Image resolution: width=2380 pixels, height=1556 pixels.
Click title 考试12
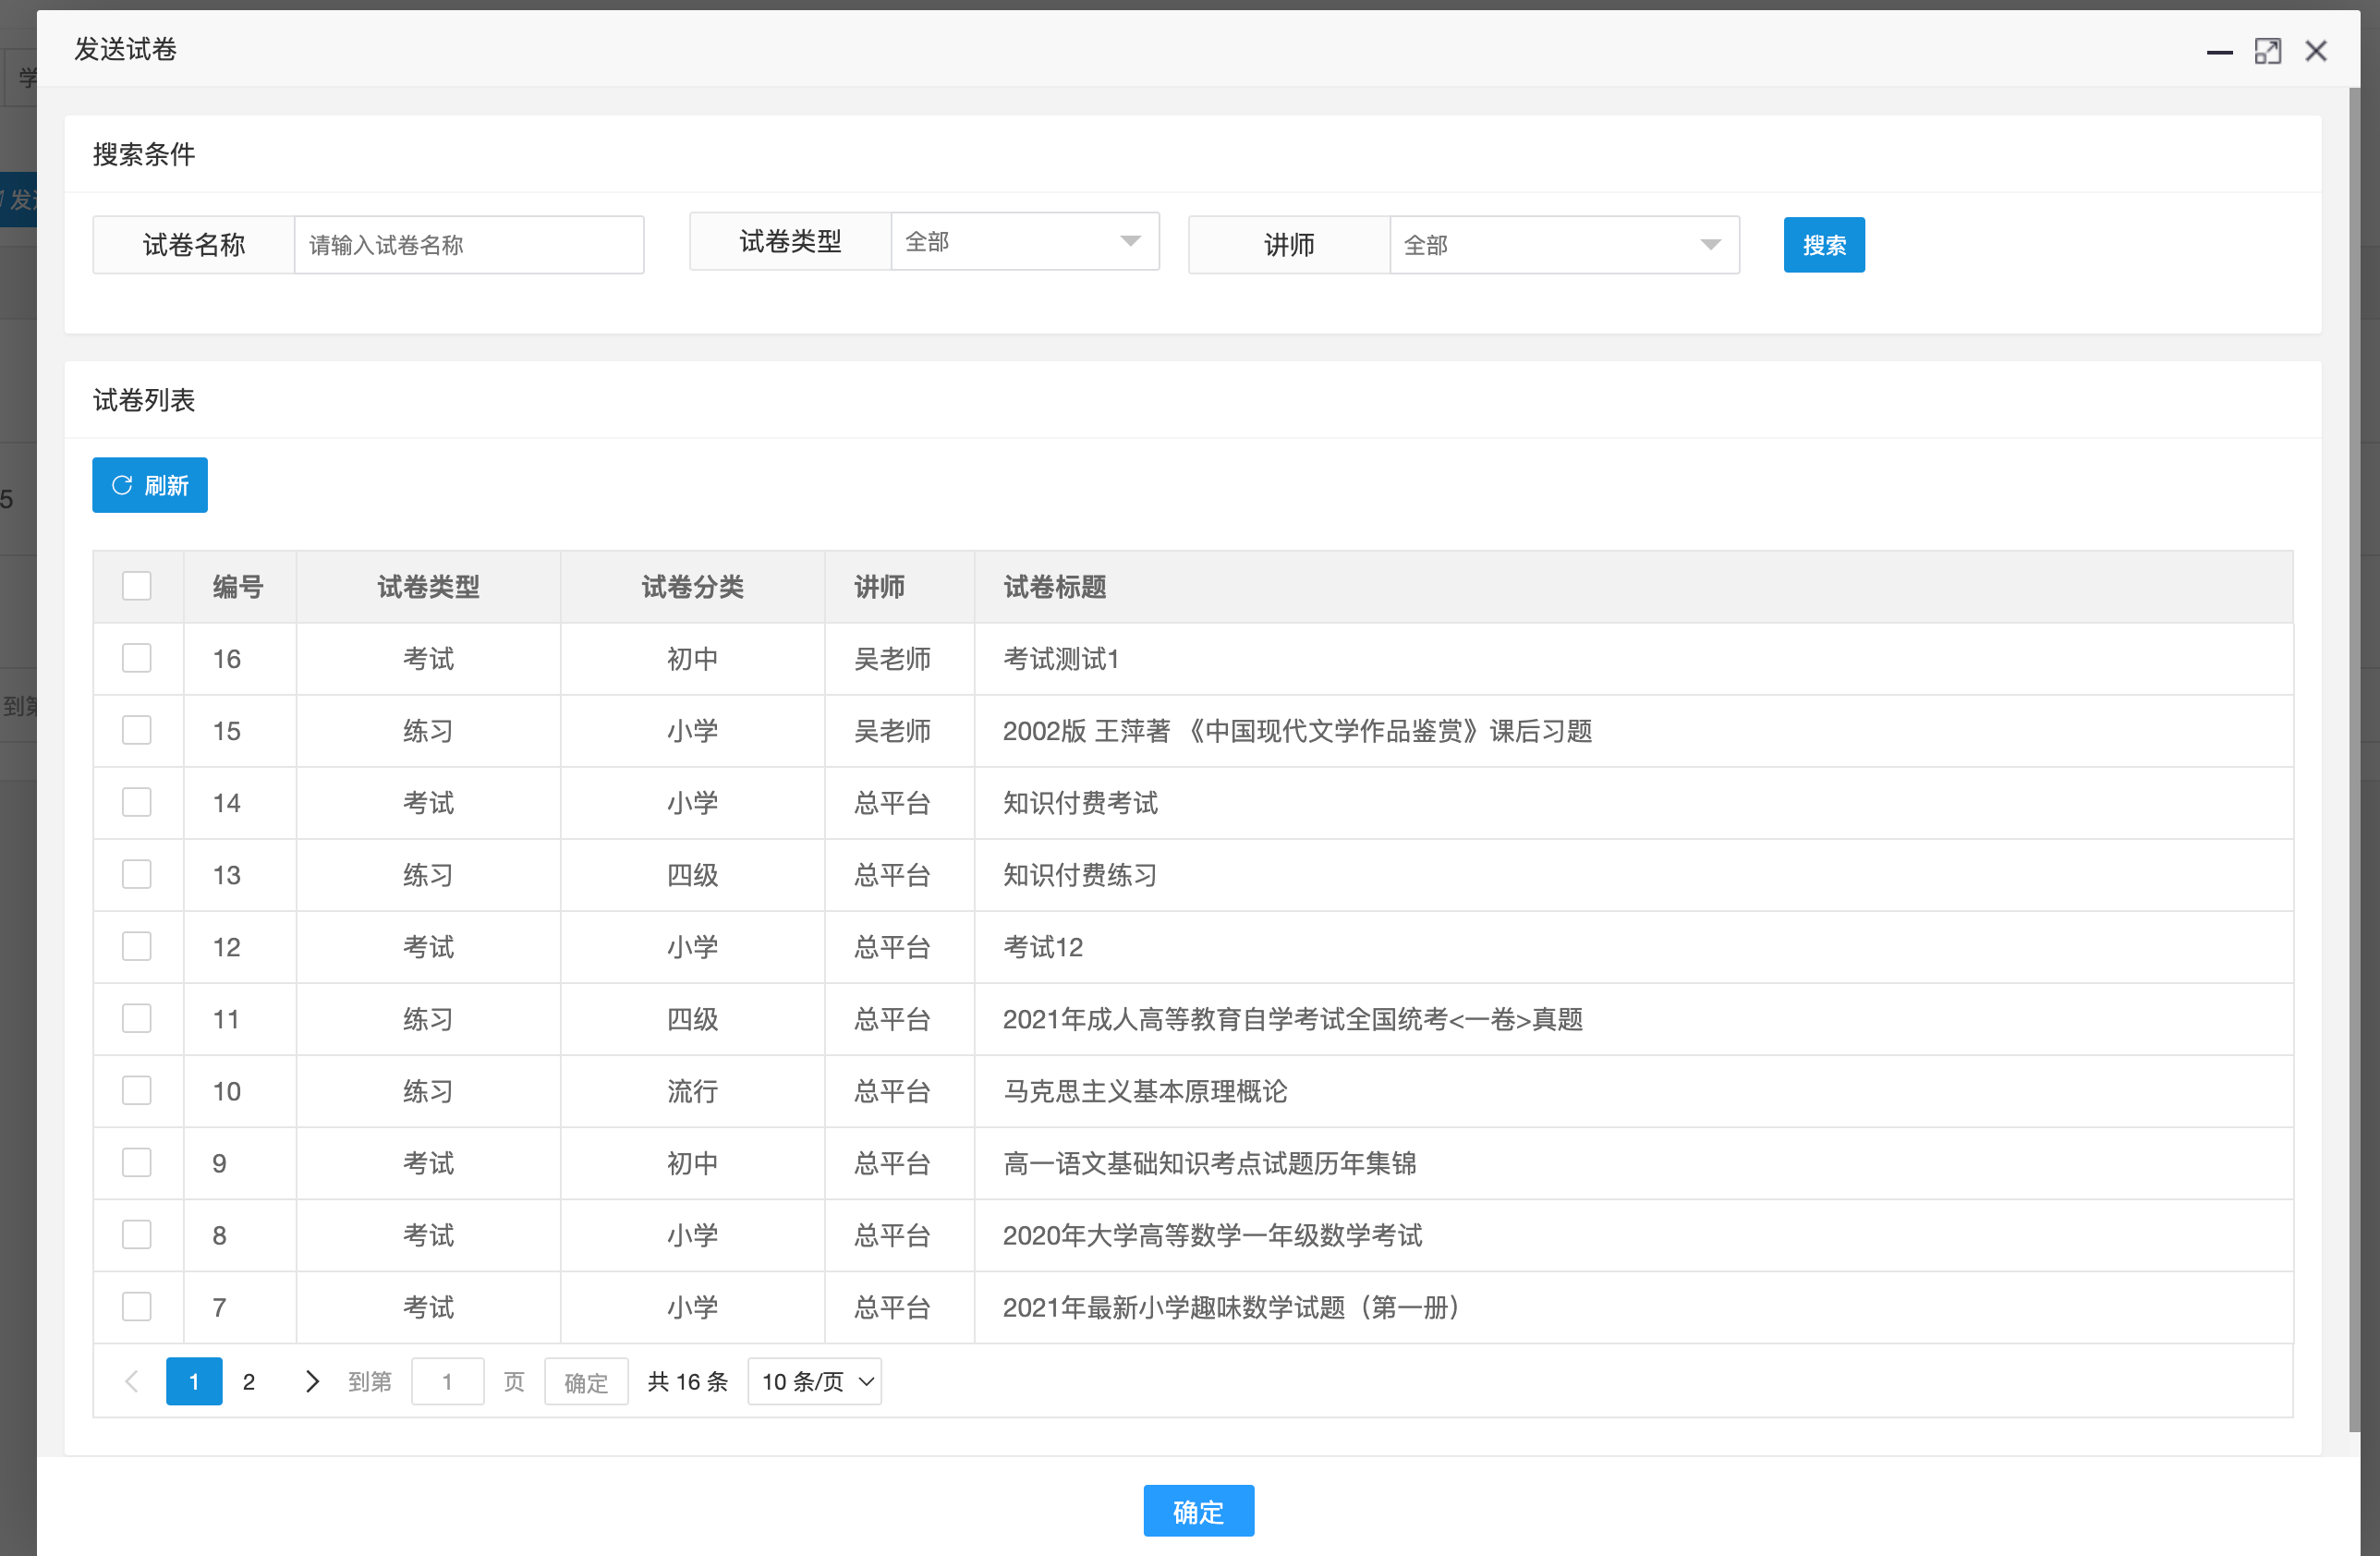[1043, 947]
